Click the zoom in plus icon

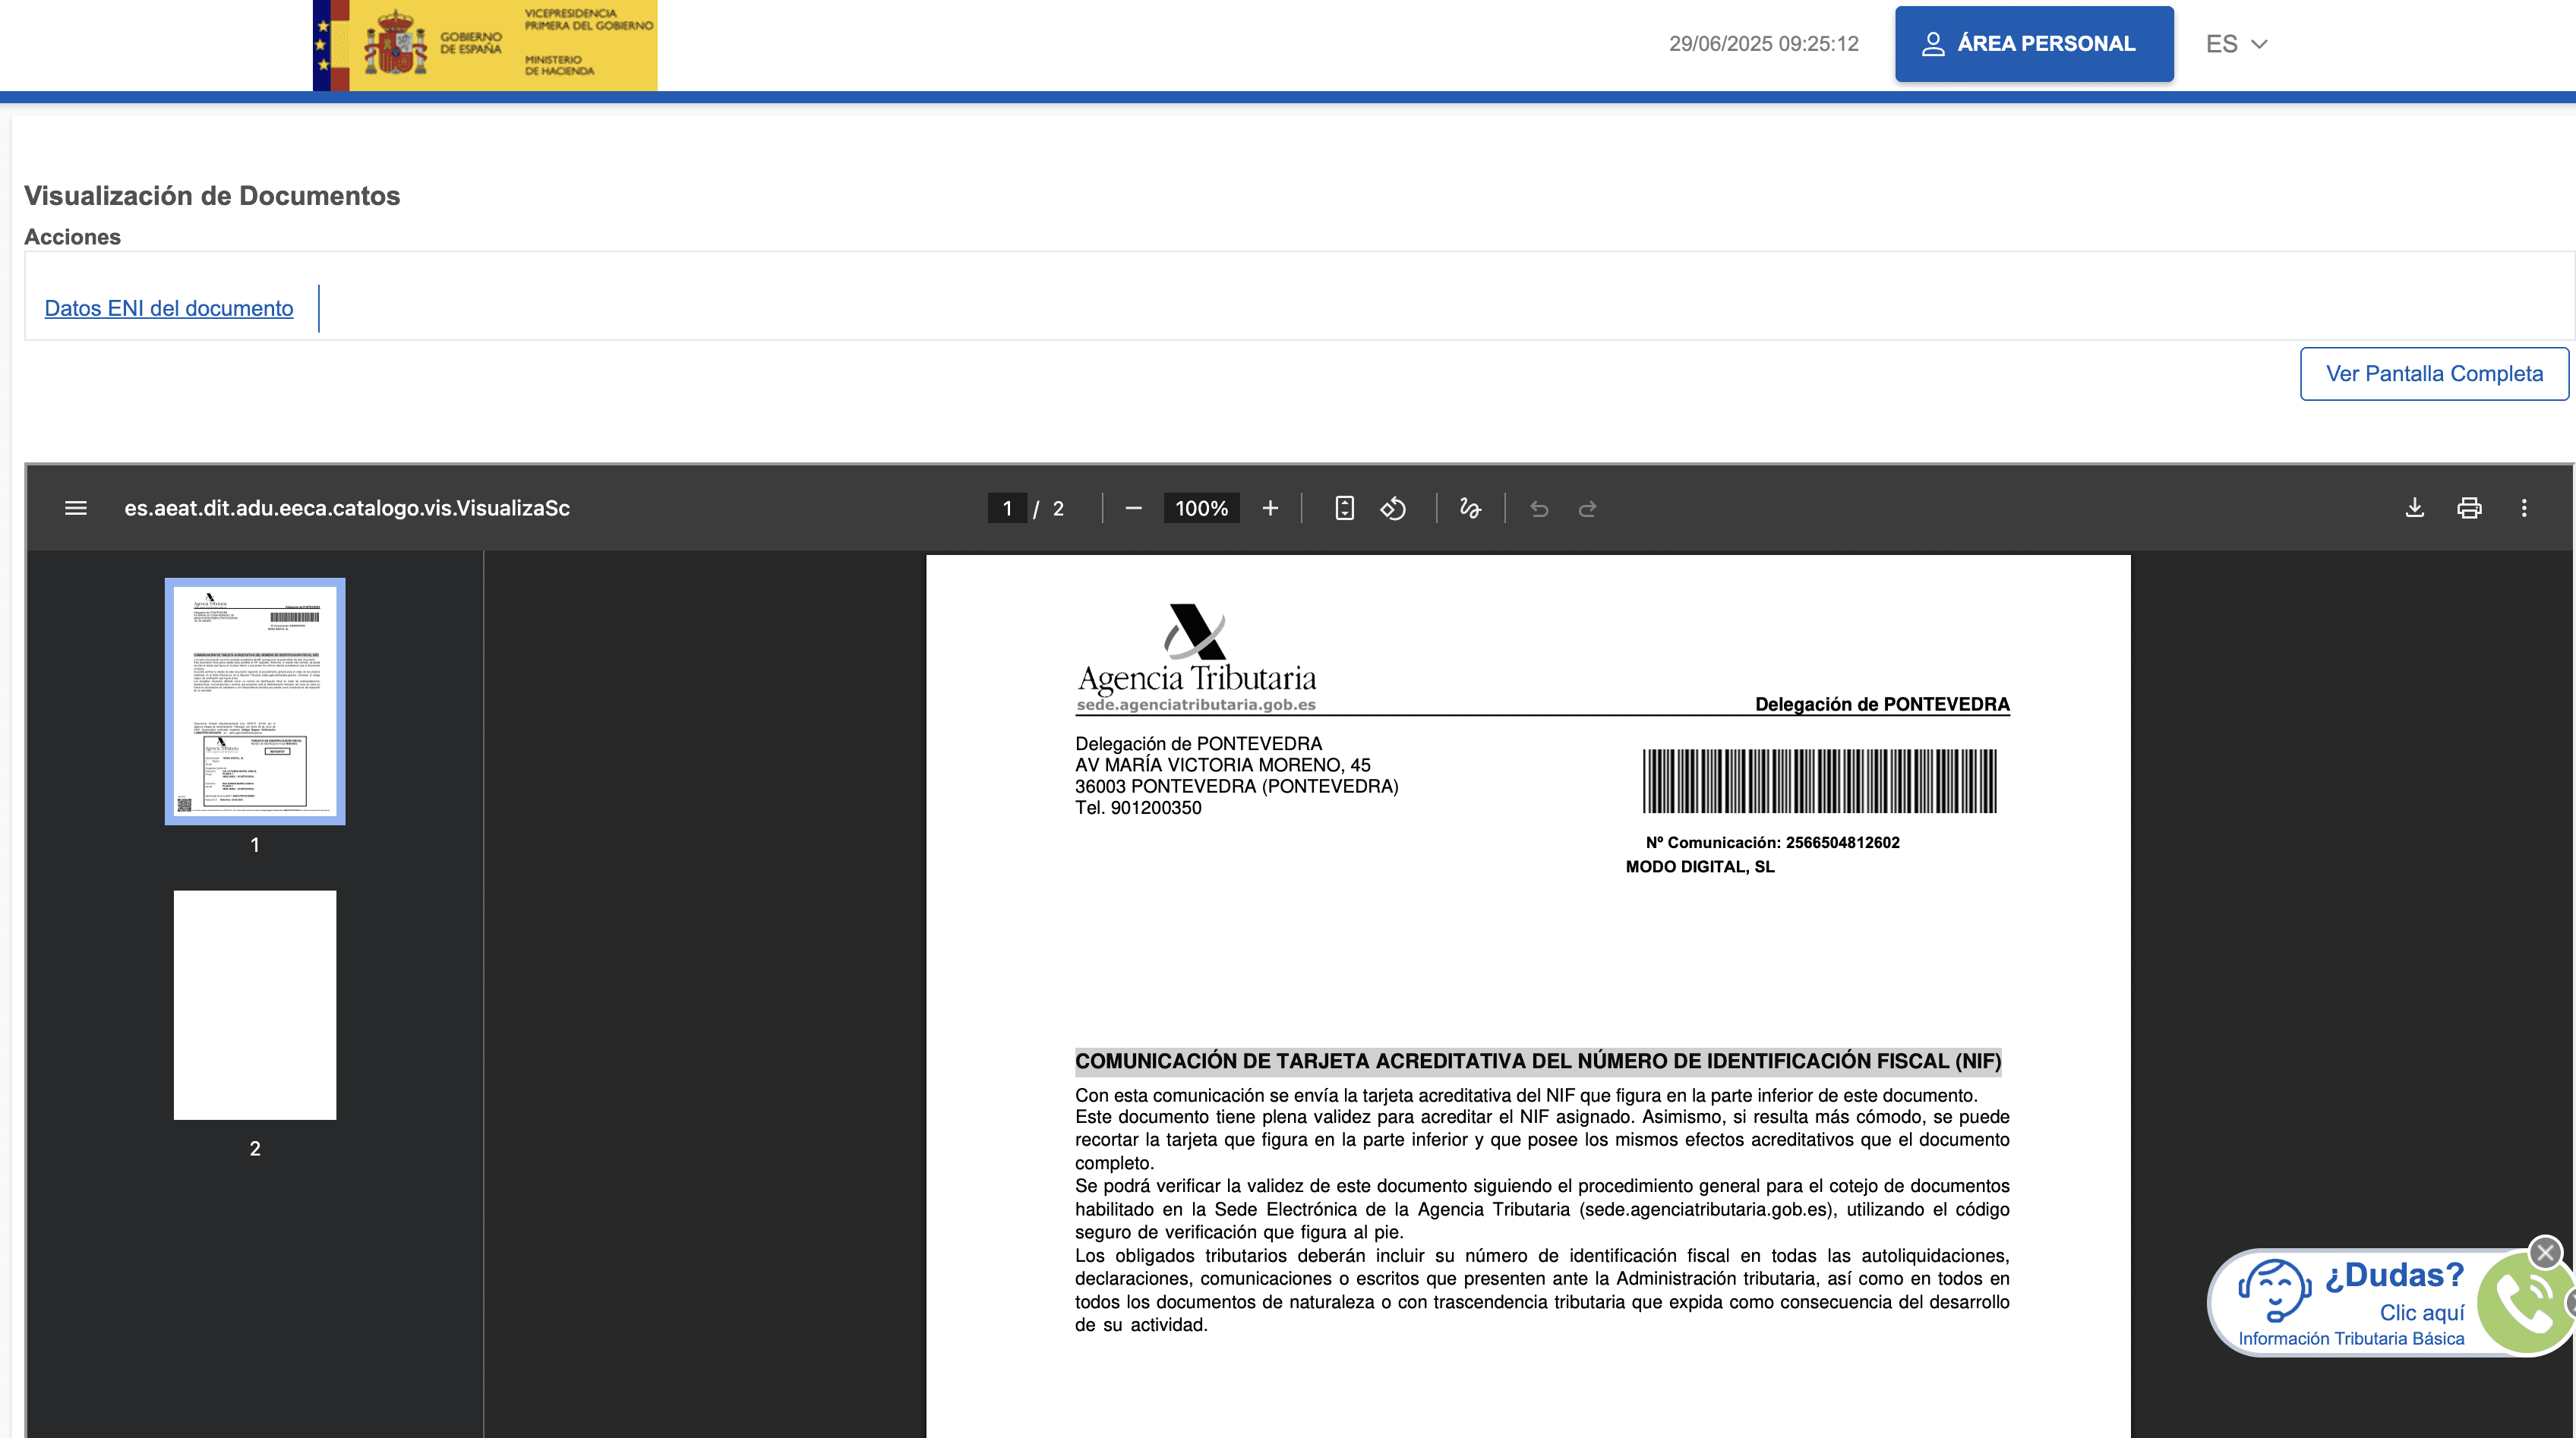click(1270, 508)
